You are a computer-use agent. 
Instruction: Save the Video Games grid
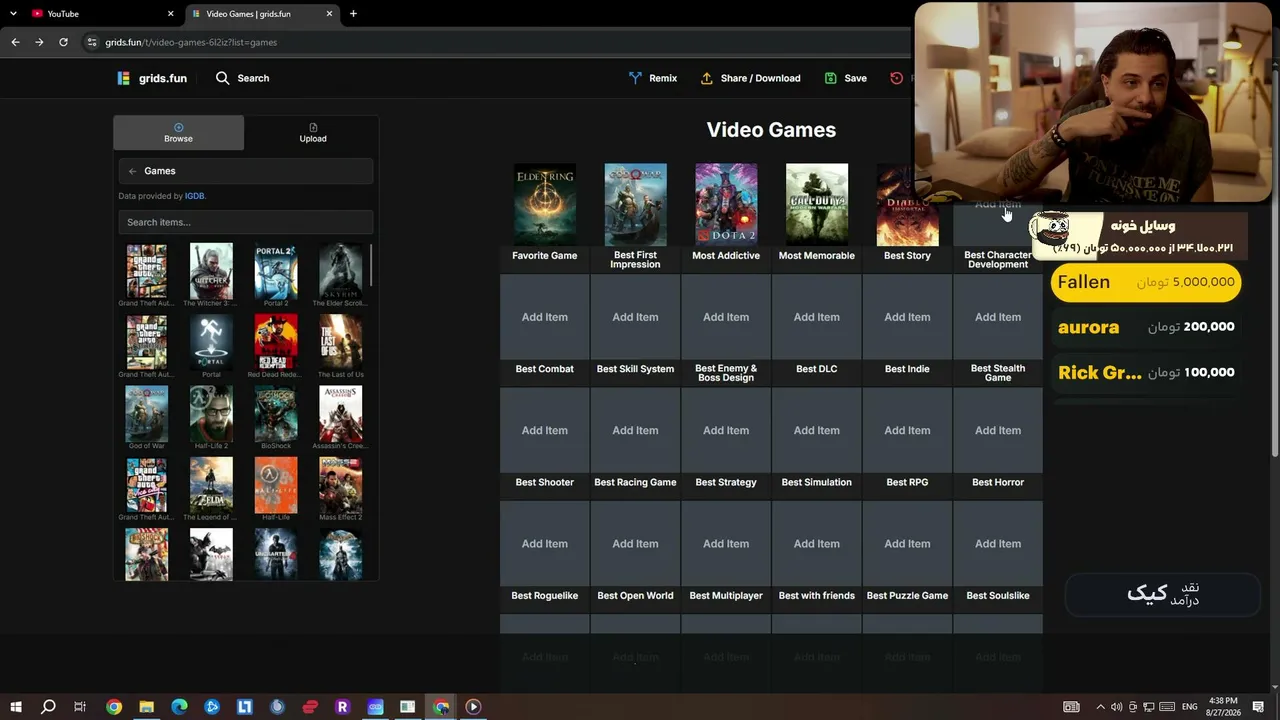[845, 78]
